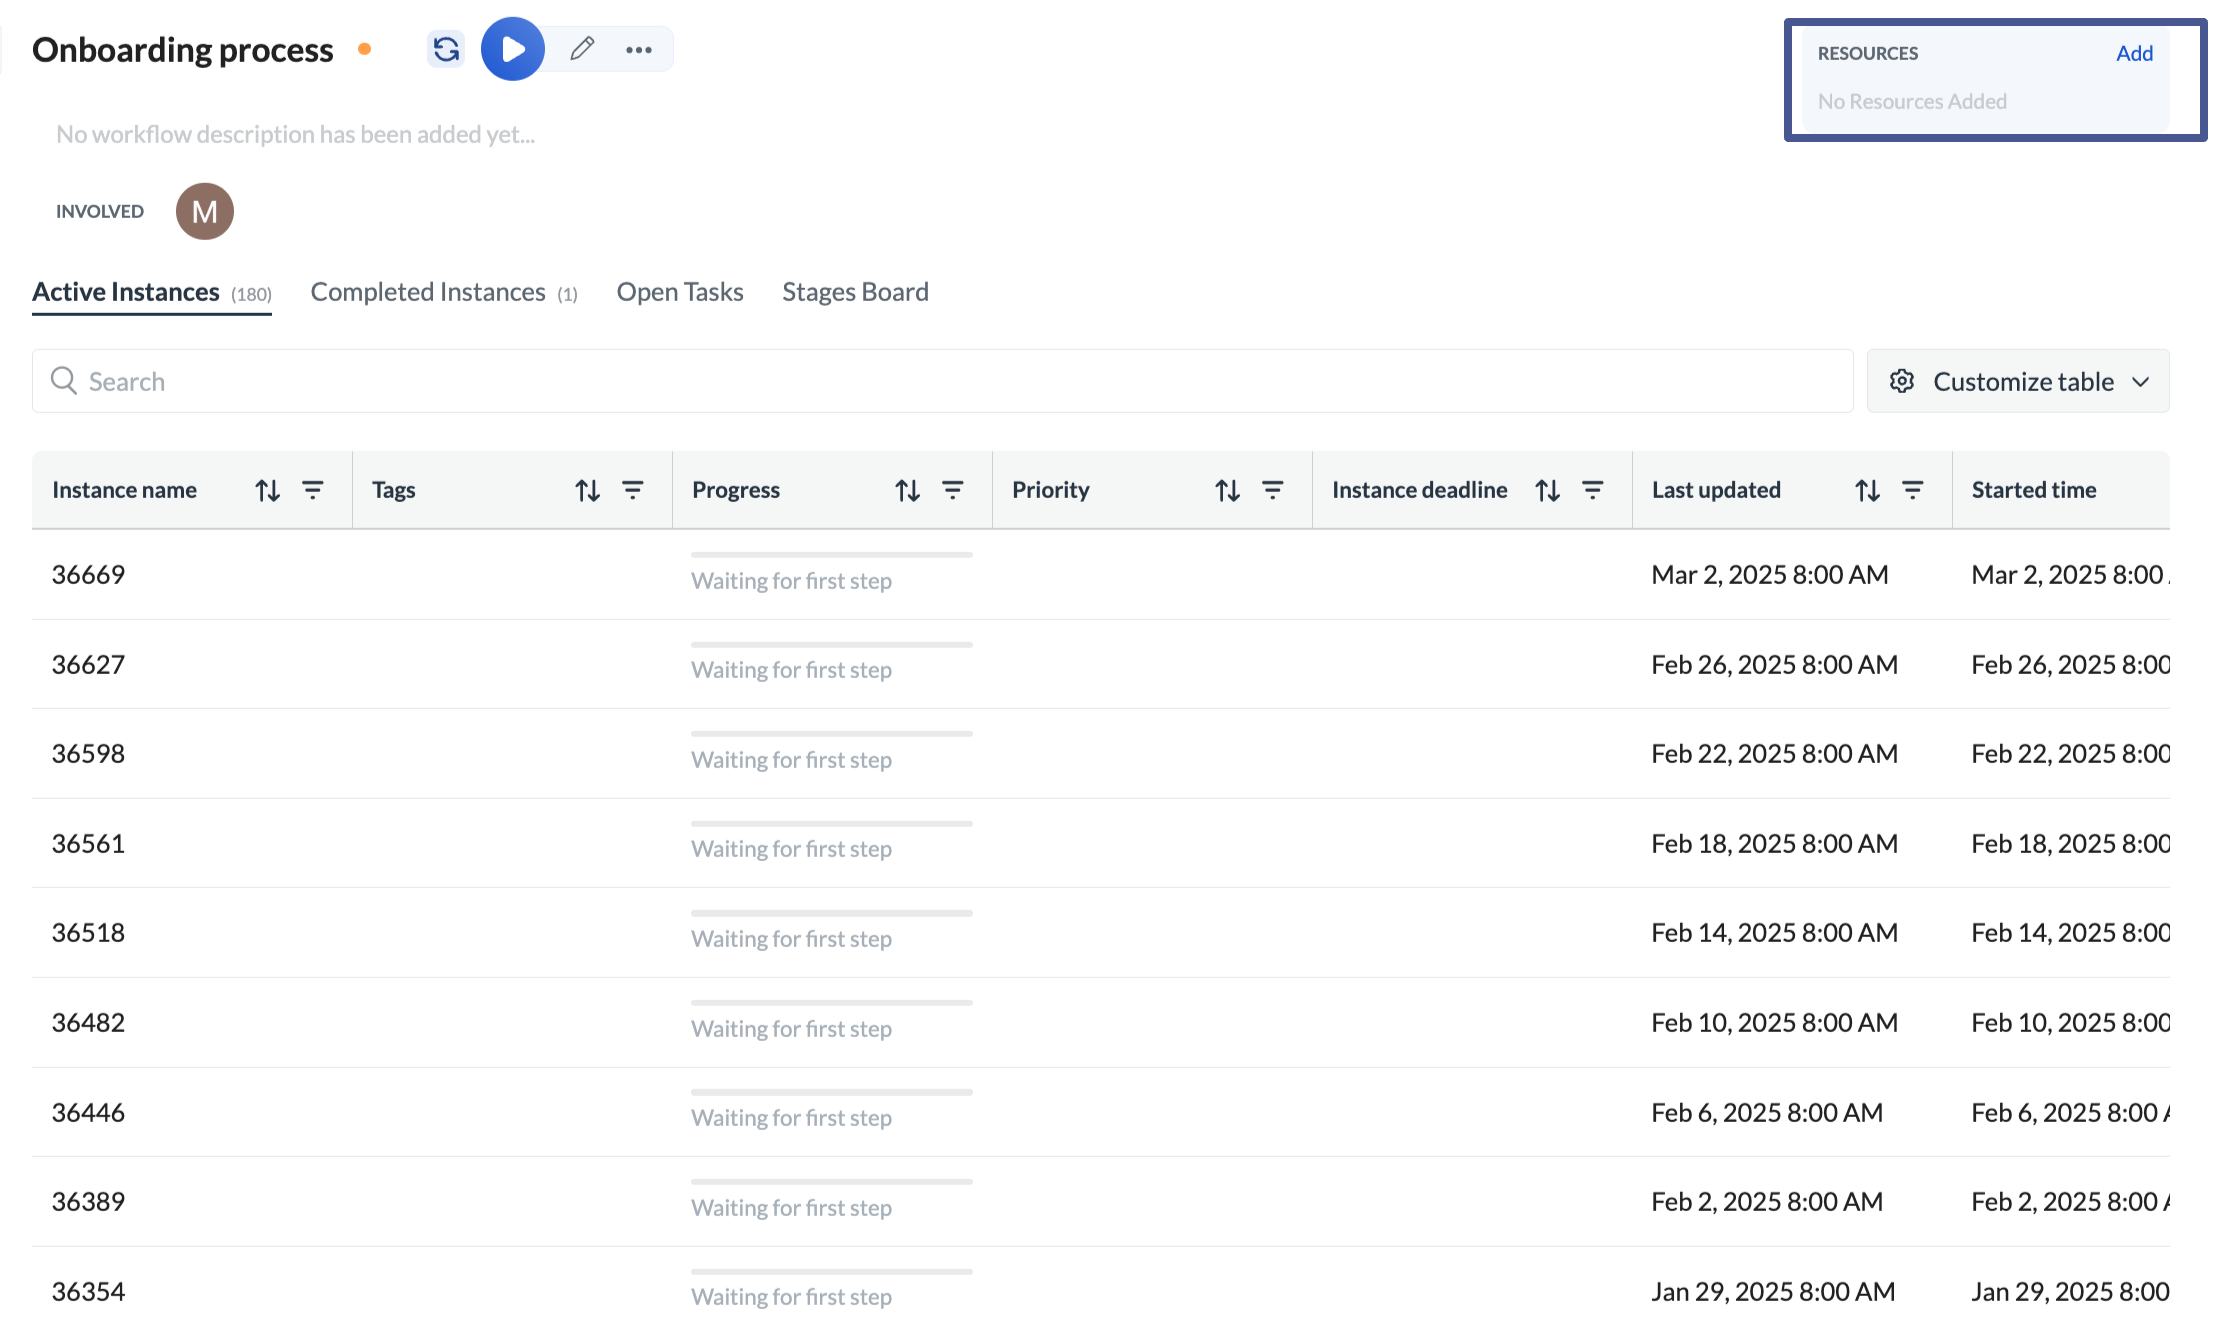Click Last updated Feb 14, 2025 8:00 AM

click(1774, 932)
